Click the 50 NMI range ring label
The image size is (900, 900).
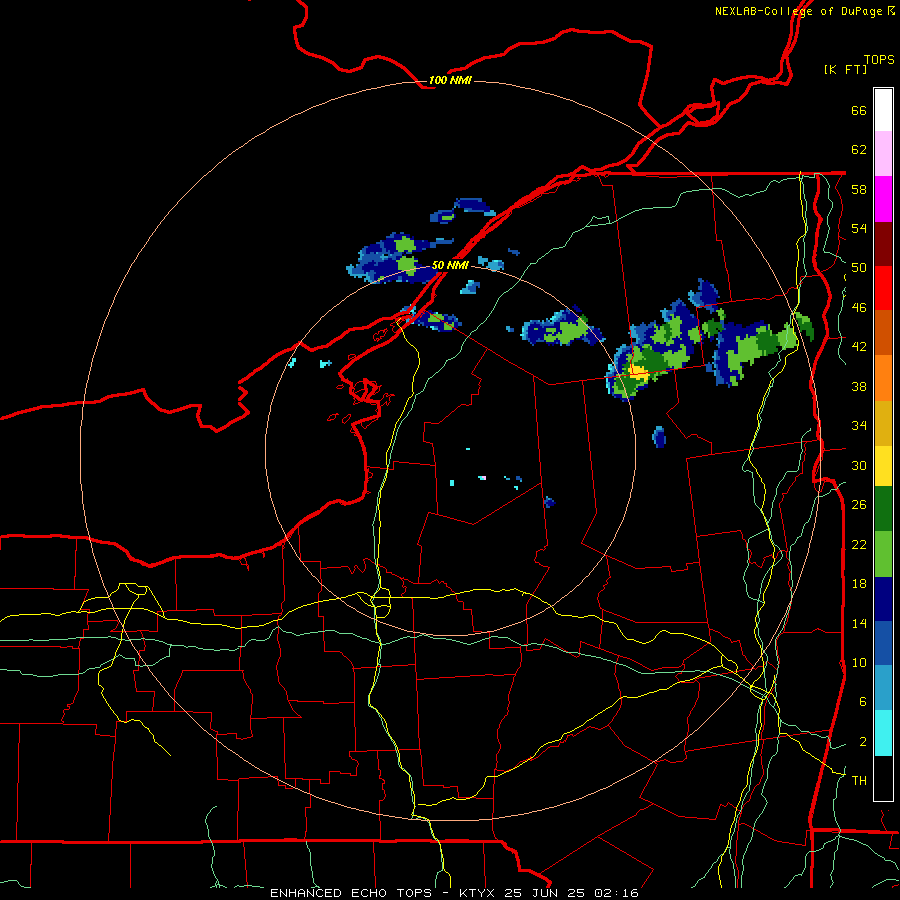click(450, 265)
